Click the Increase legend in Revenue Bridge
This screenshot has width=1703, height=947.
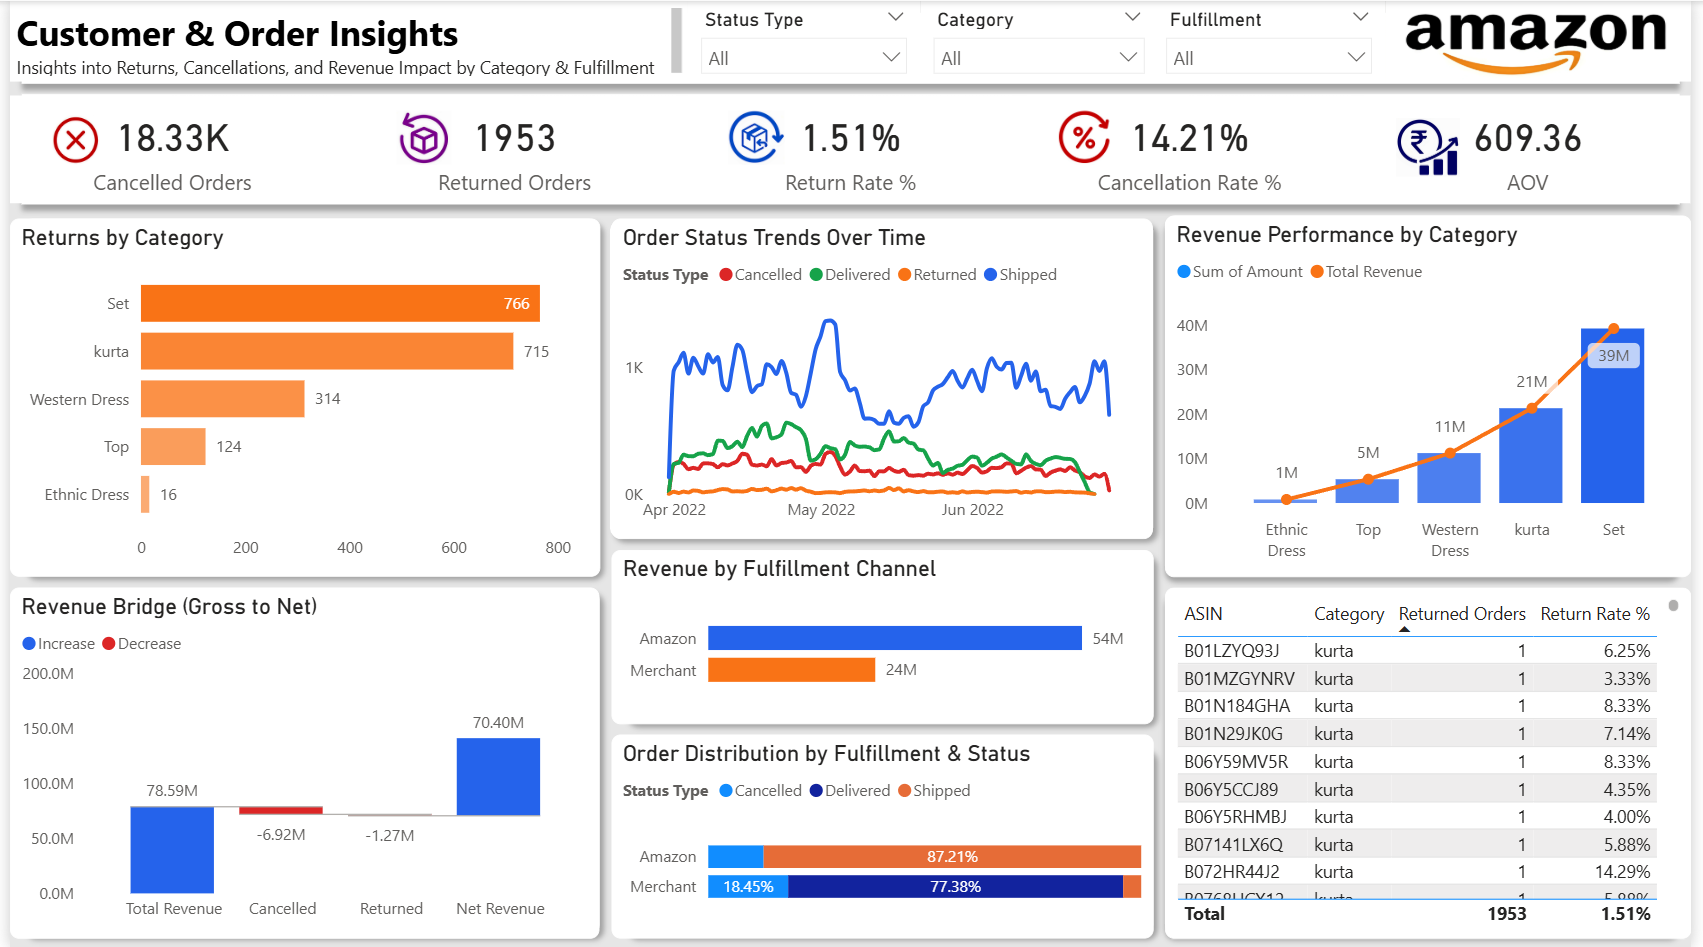(x=59, y=644)
